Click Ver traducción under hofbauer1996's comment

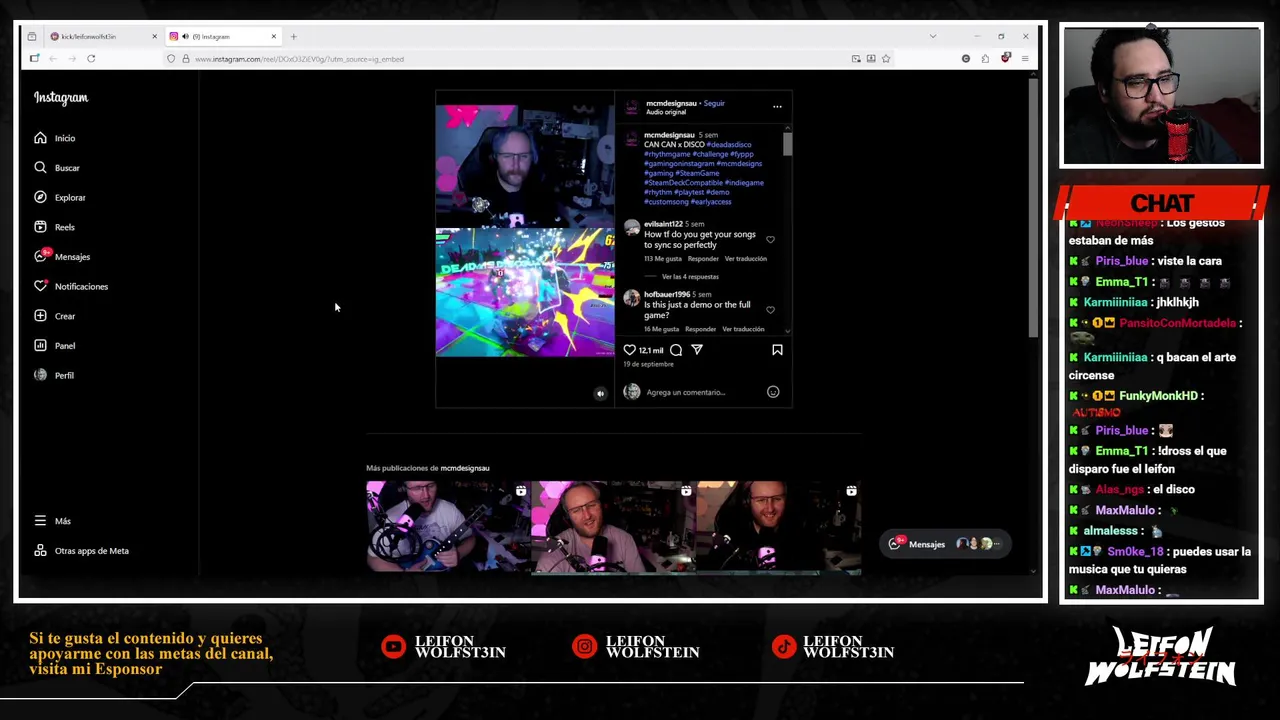click(x=743, y=329)
